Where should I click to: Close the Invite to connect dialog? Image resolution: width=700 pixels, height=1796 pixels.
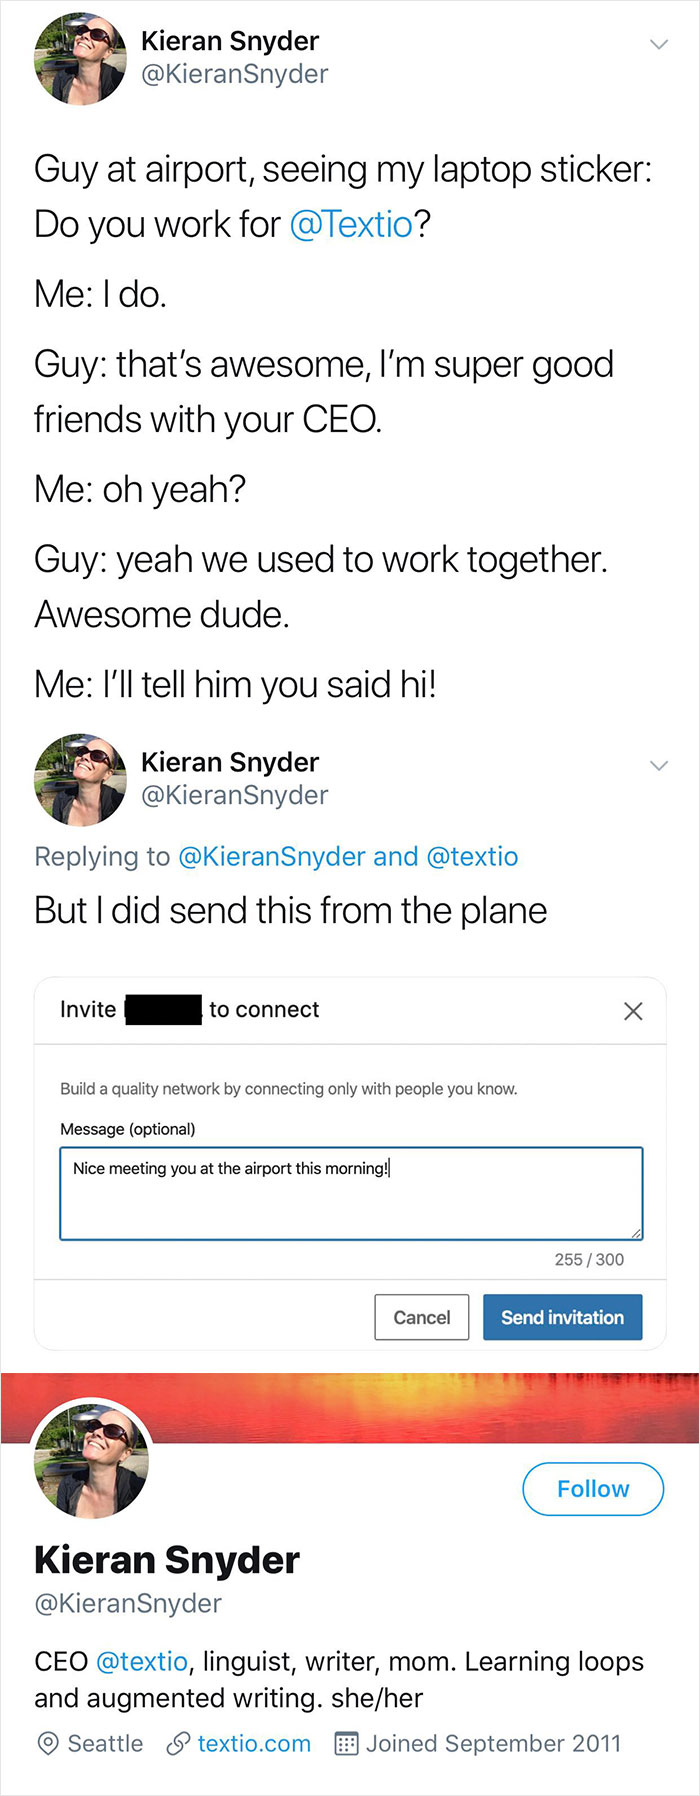pos(633,1011)
